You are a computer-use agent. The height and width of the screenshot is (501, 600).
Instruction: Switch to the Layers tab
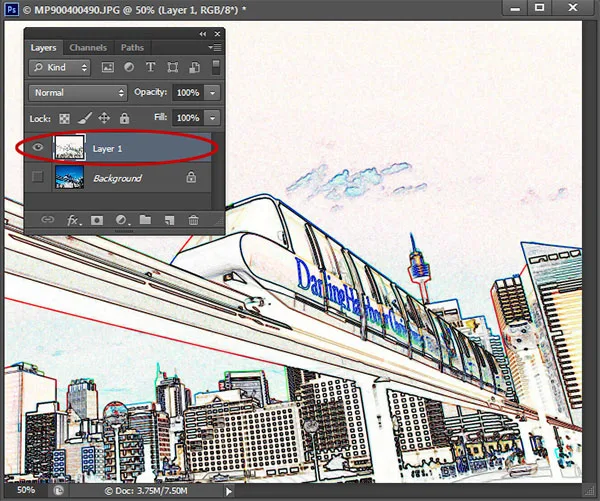[x=43, y=48]
